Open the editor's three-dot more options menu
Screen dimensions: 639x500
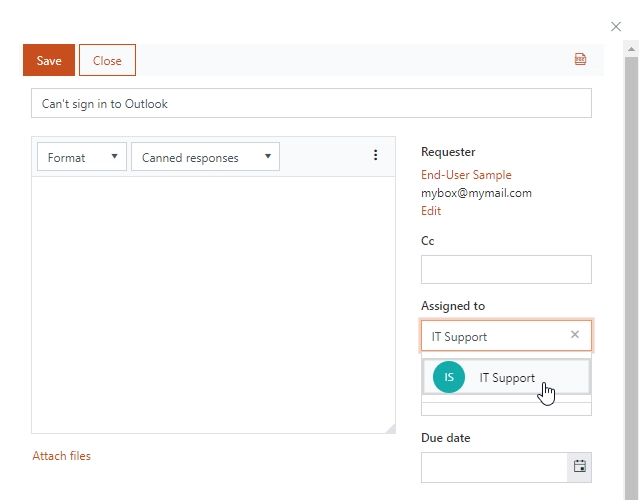(x=375, y=155)
